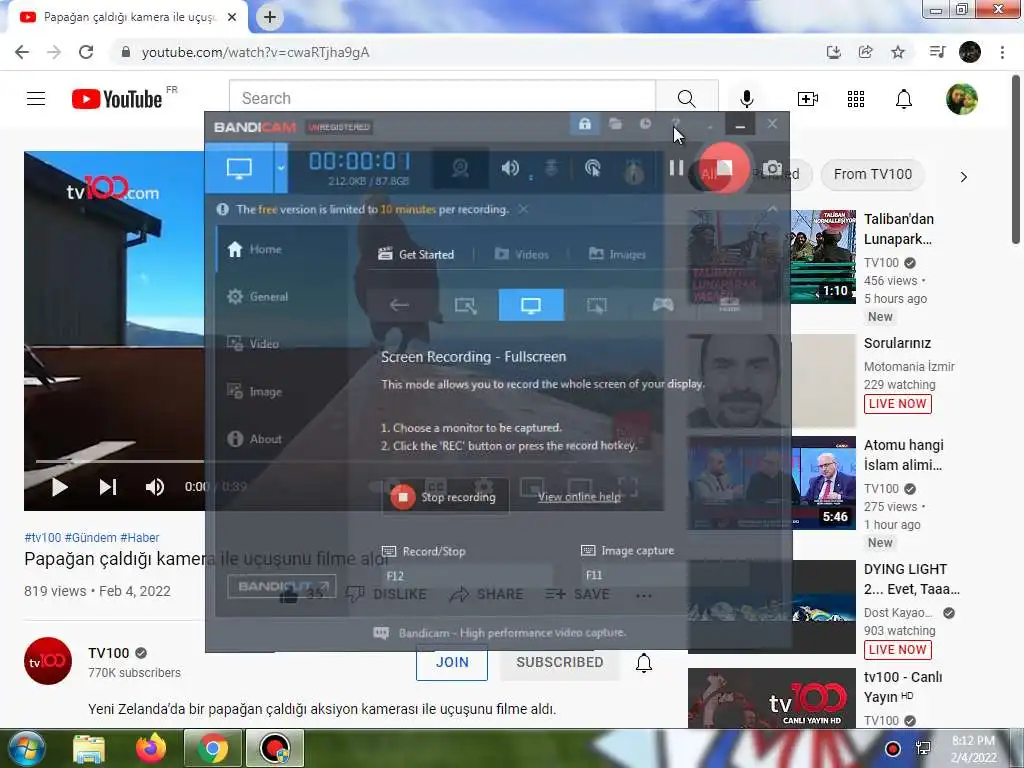Open About section in Bandicam sidebar
Viewport: 1024px width, 768px height.
255,439
